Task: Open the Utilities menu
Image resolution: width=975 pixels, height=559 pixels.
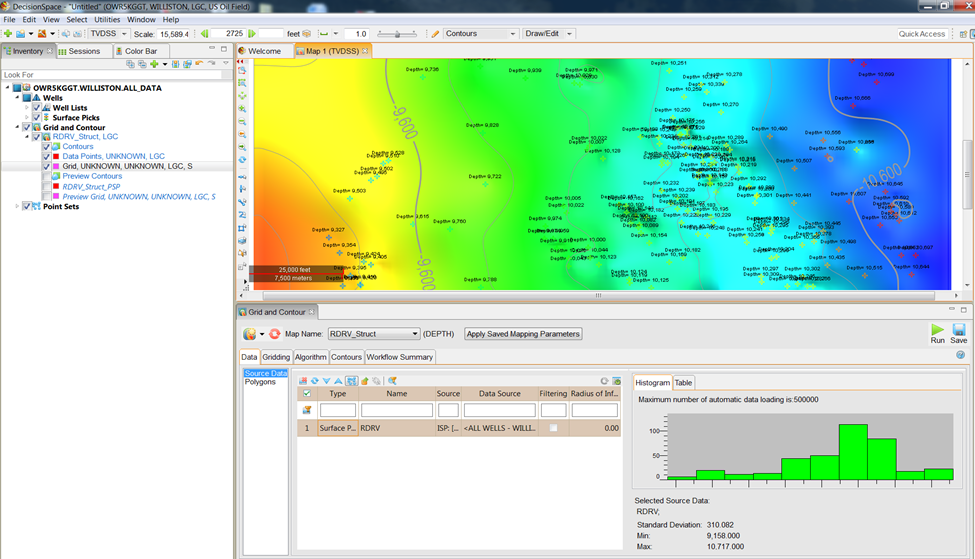Action: [106, 19]
